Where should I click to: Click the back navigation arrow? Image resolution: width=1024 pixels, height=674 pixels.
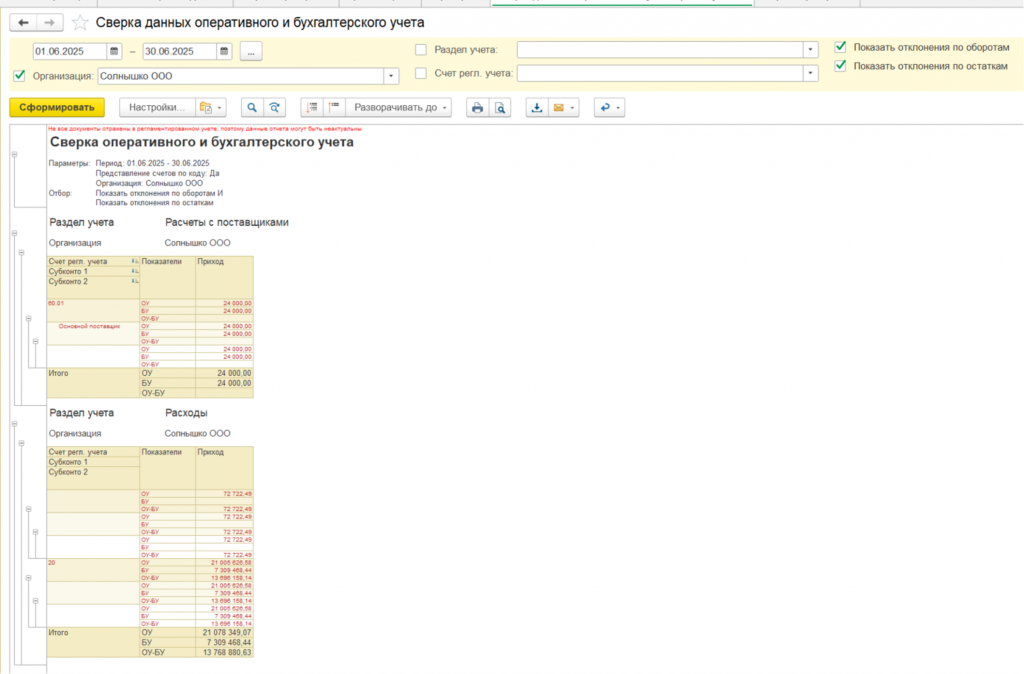(23, 22)
